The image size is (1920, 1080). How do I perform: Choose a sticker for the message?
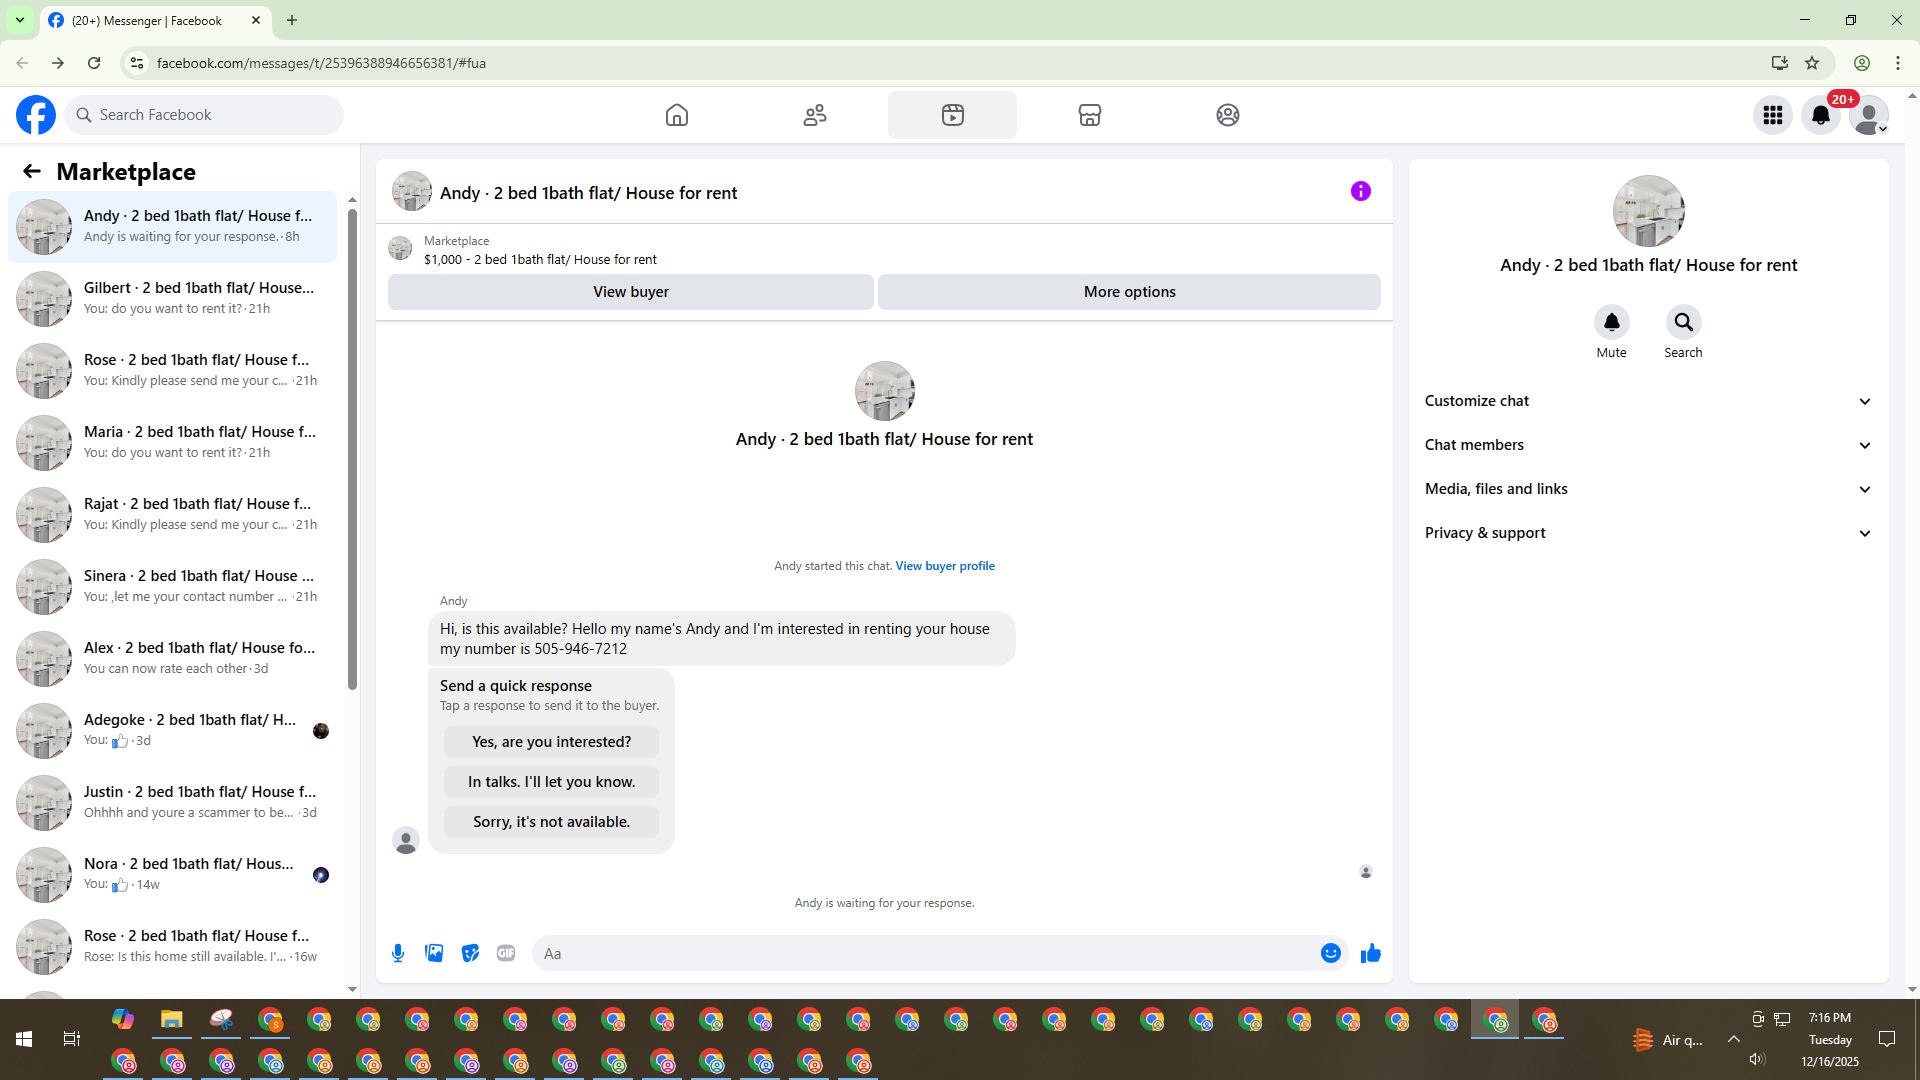[x=470, y=953]
